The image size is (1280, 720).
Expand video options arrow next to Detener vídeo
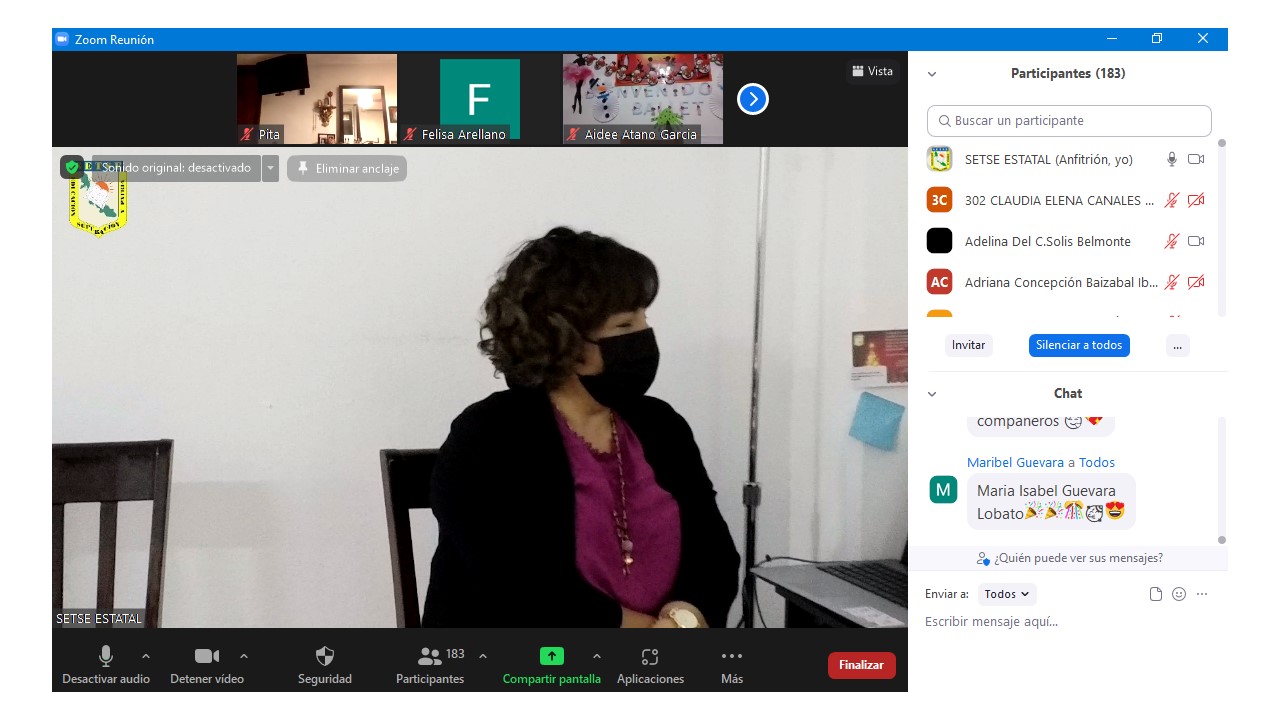244,656
